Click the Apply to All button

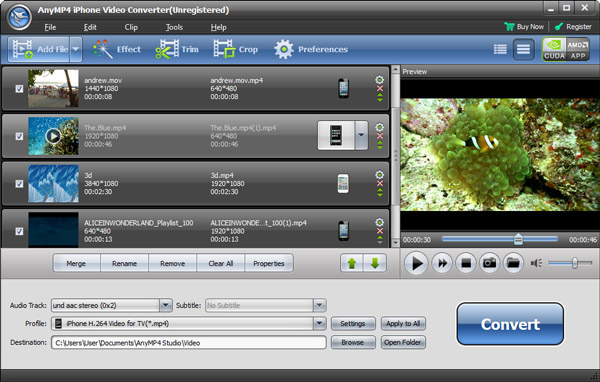[x=403, y=323]
